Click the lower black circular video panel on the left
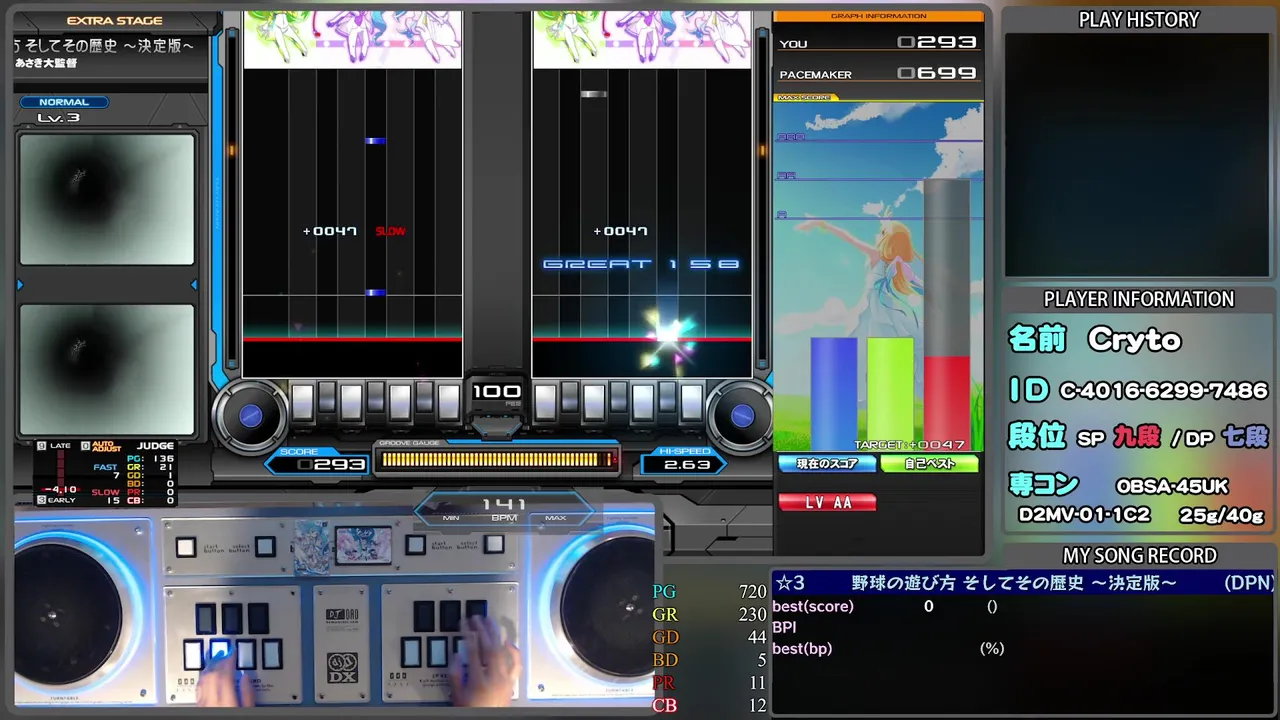 [107, 369]
